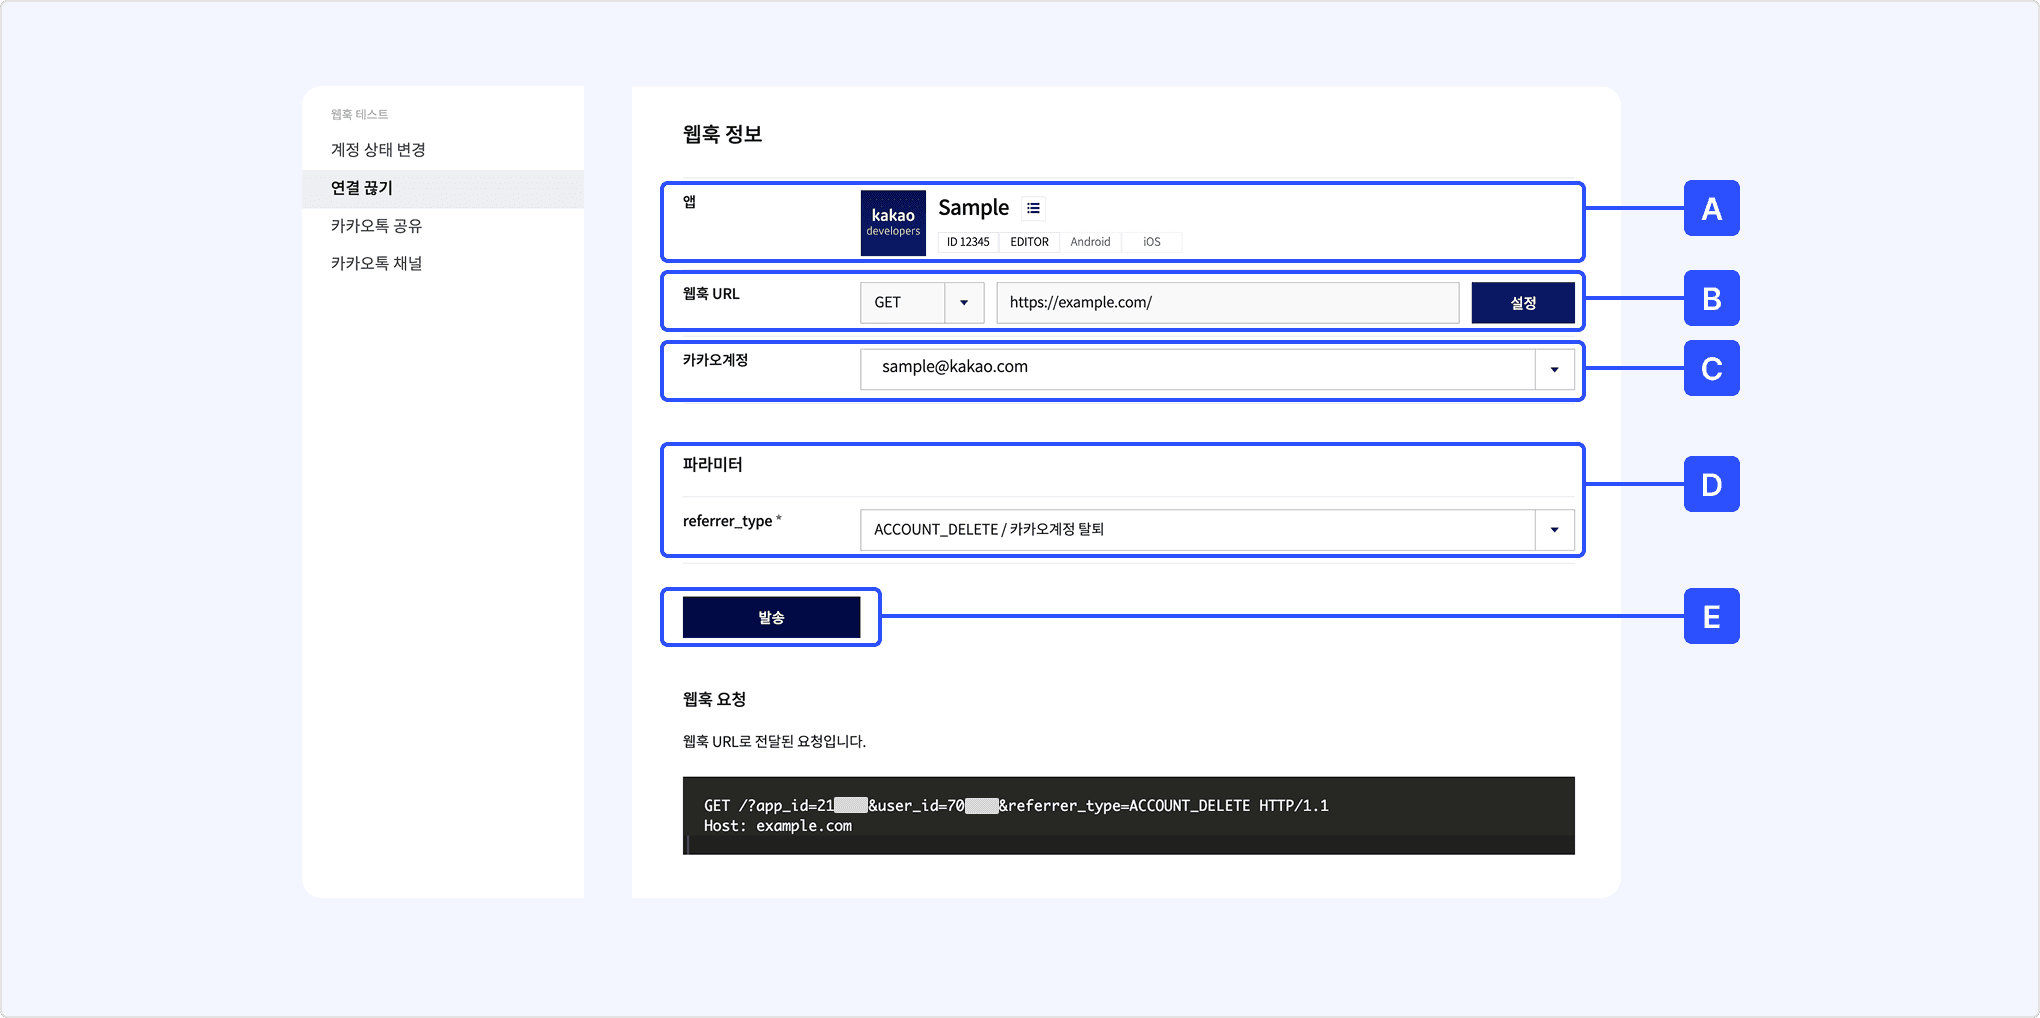Expand the 카카오계정 account dropdown
The height and width of the screenshot is (1018, 2040).
click(1554, 369)
